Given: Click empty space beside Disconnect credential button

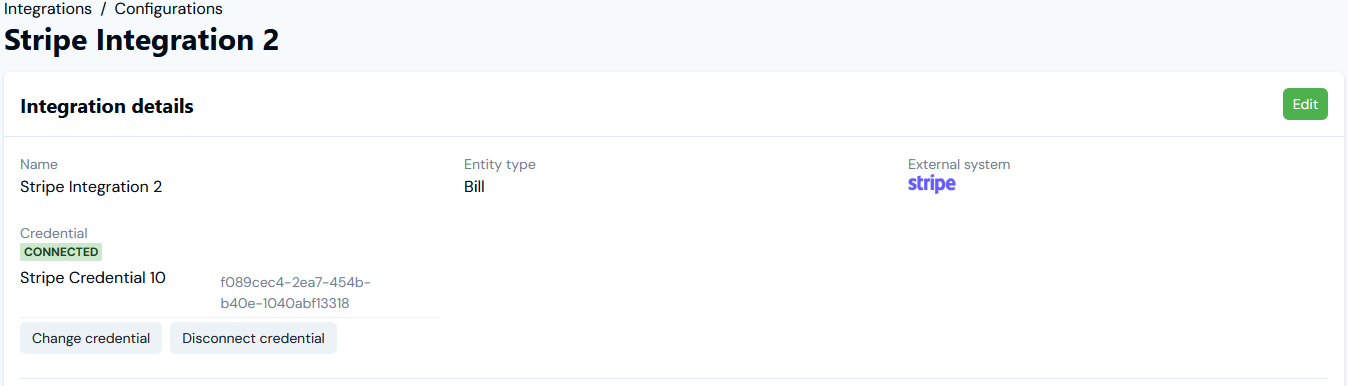Looking at the screenshot, I should tap(390, 338).
